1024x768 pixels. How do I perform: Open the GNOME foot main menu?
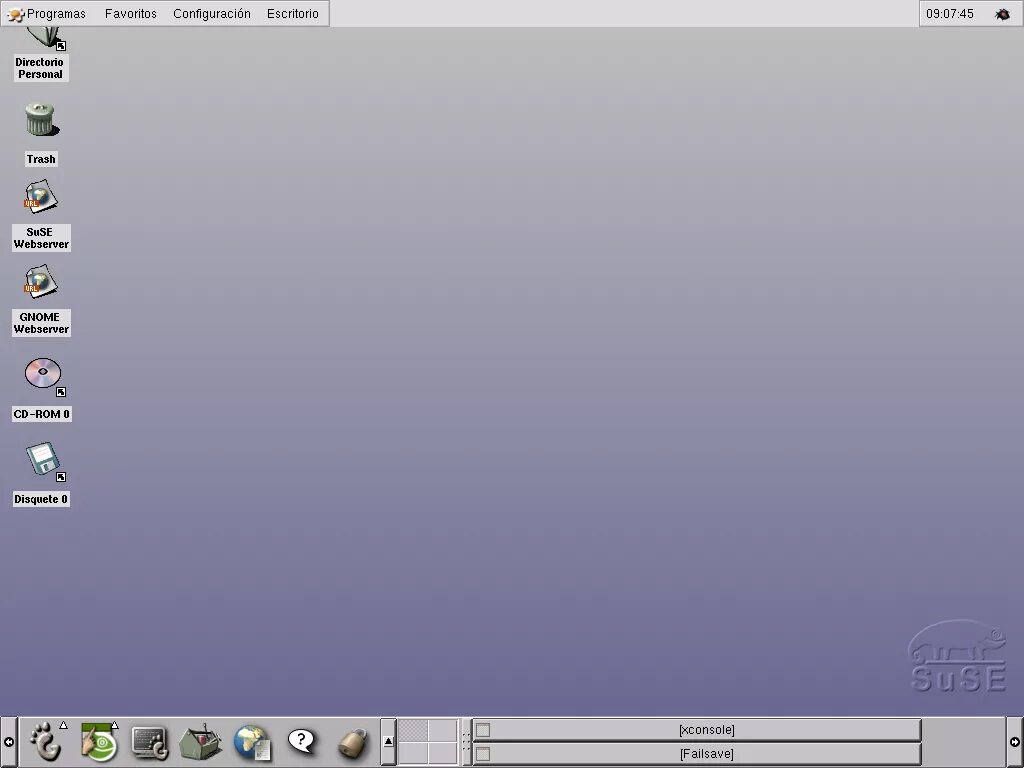click(x=47, y=741)
